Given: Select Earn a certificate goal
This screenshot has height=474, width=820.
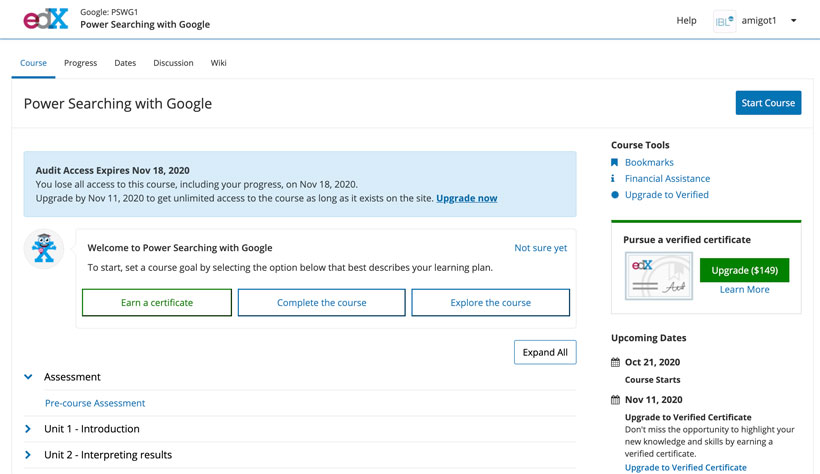Looking at the screenshot, I should (157, 302).
